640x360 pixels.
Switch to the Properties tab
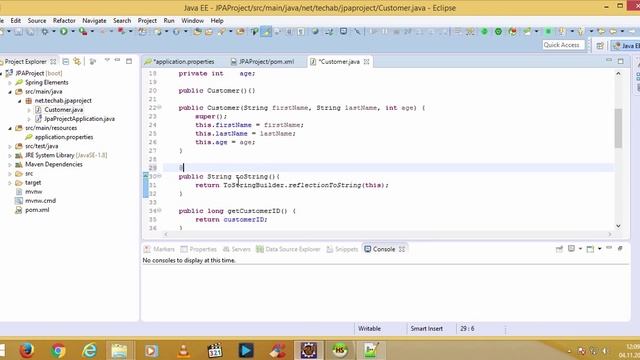(x=199, y=249)
